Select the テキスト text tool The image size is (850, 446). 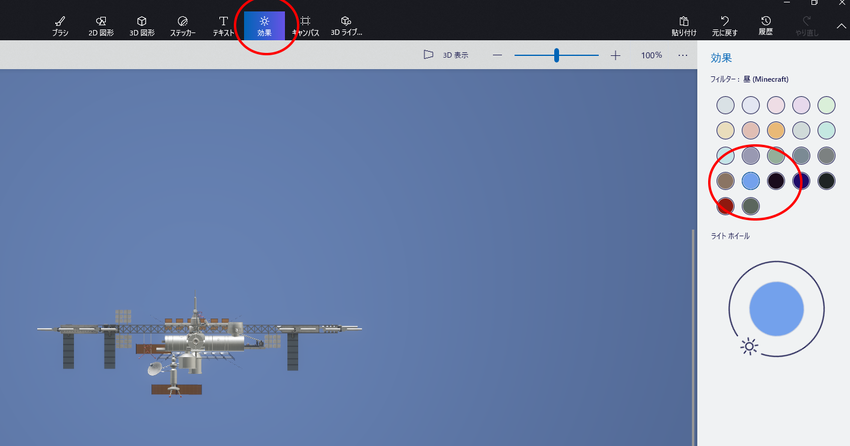(223, 25)
